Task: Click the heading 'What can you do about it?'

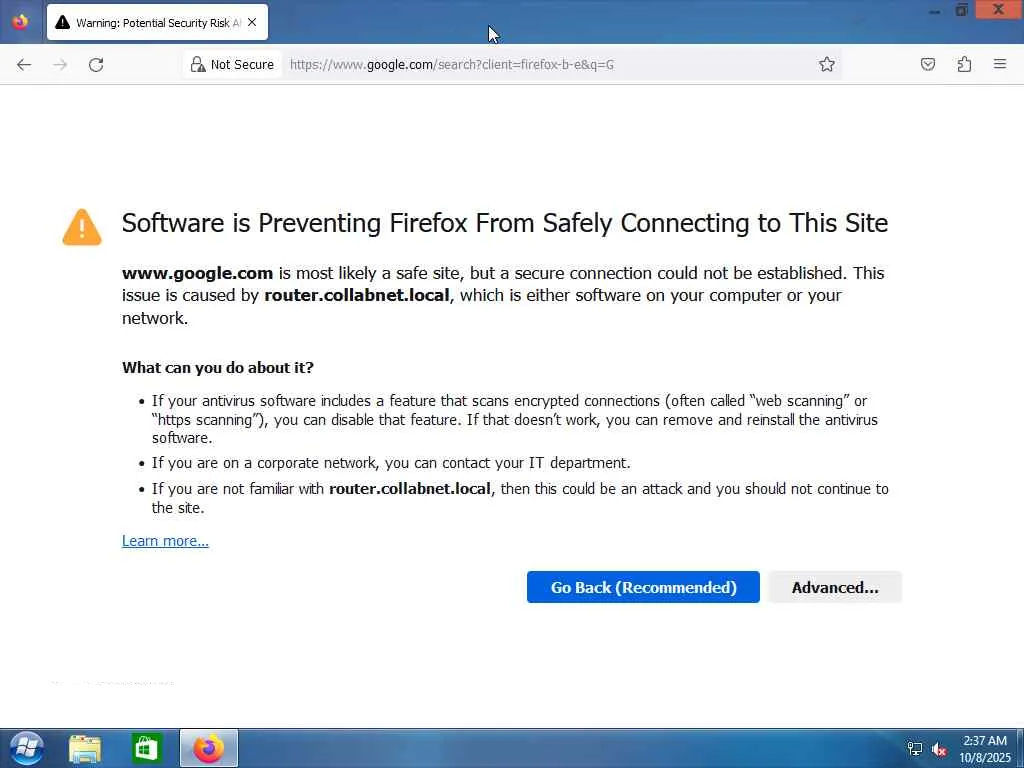Action: [x=217, y=368]
